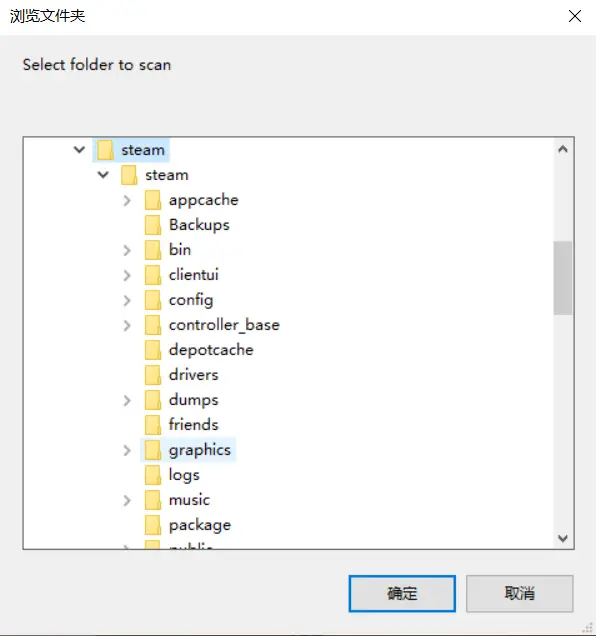The height and width of the screenshot is (636, 596).
Task: Click the friends folder icon
Action: pos(153,425)
